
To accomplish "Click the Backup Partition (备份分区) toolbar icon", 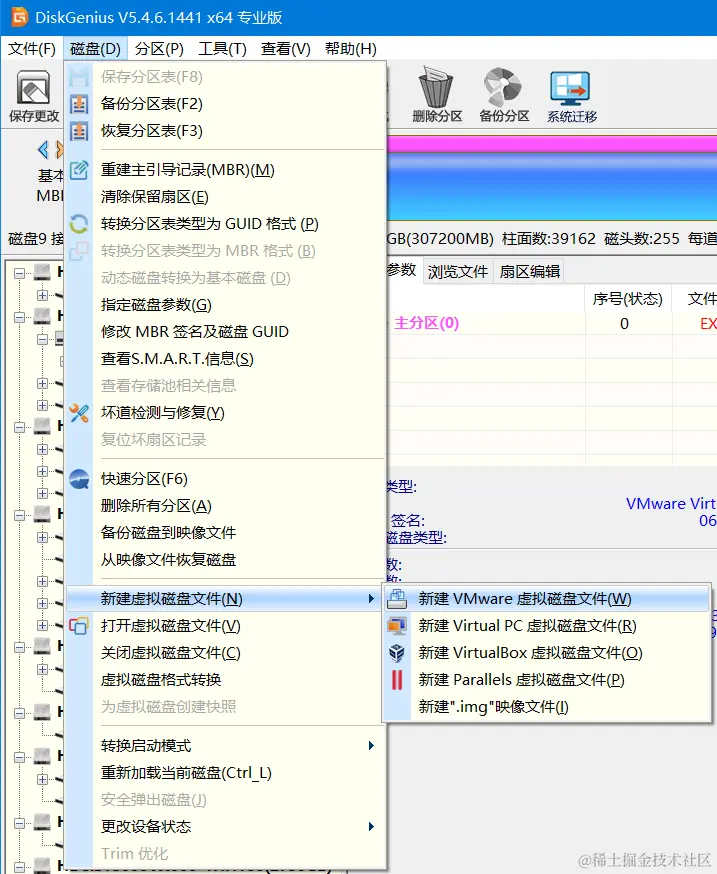I will click(504, 95).
